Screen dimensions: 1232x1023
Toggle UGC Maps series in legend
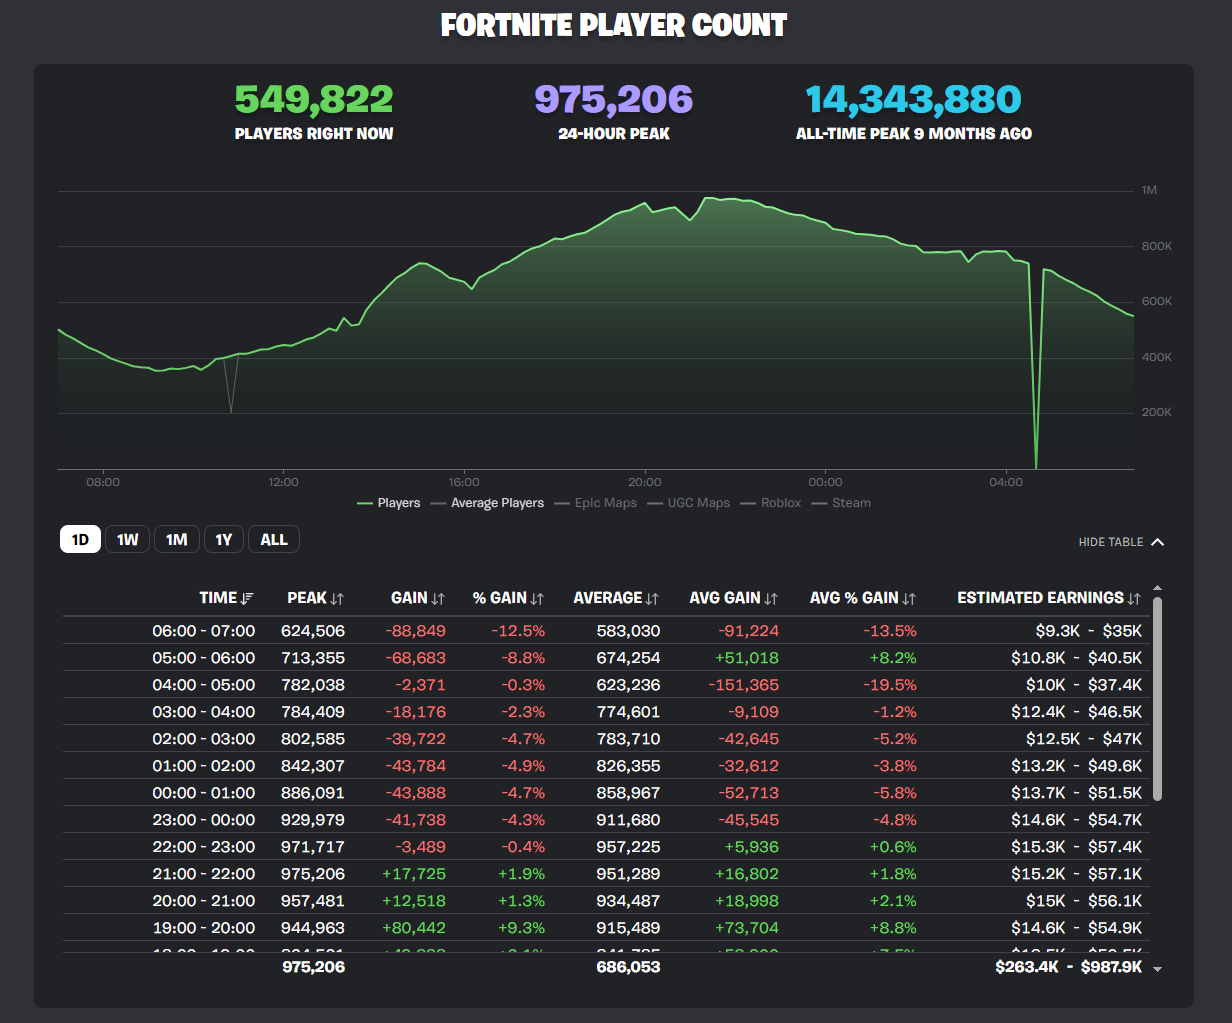(x=689, y=503)
